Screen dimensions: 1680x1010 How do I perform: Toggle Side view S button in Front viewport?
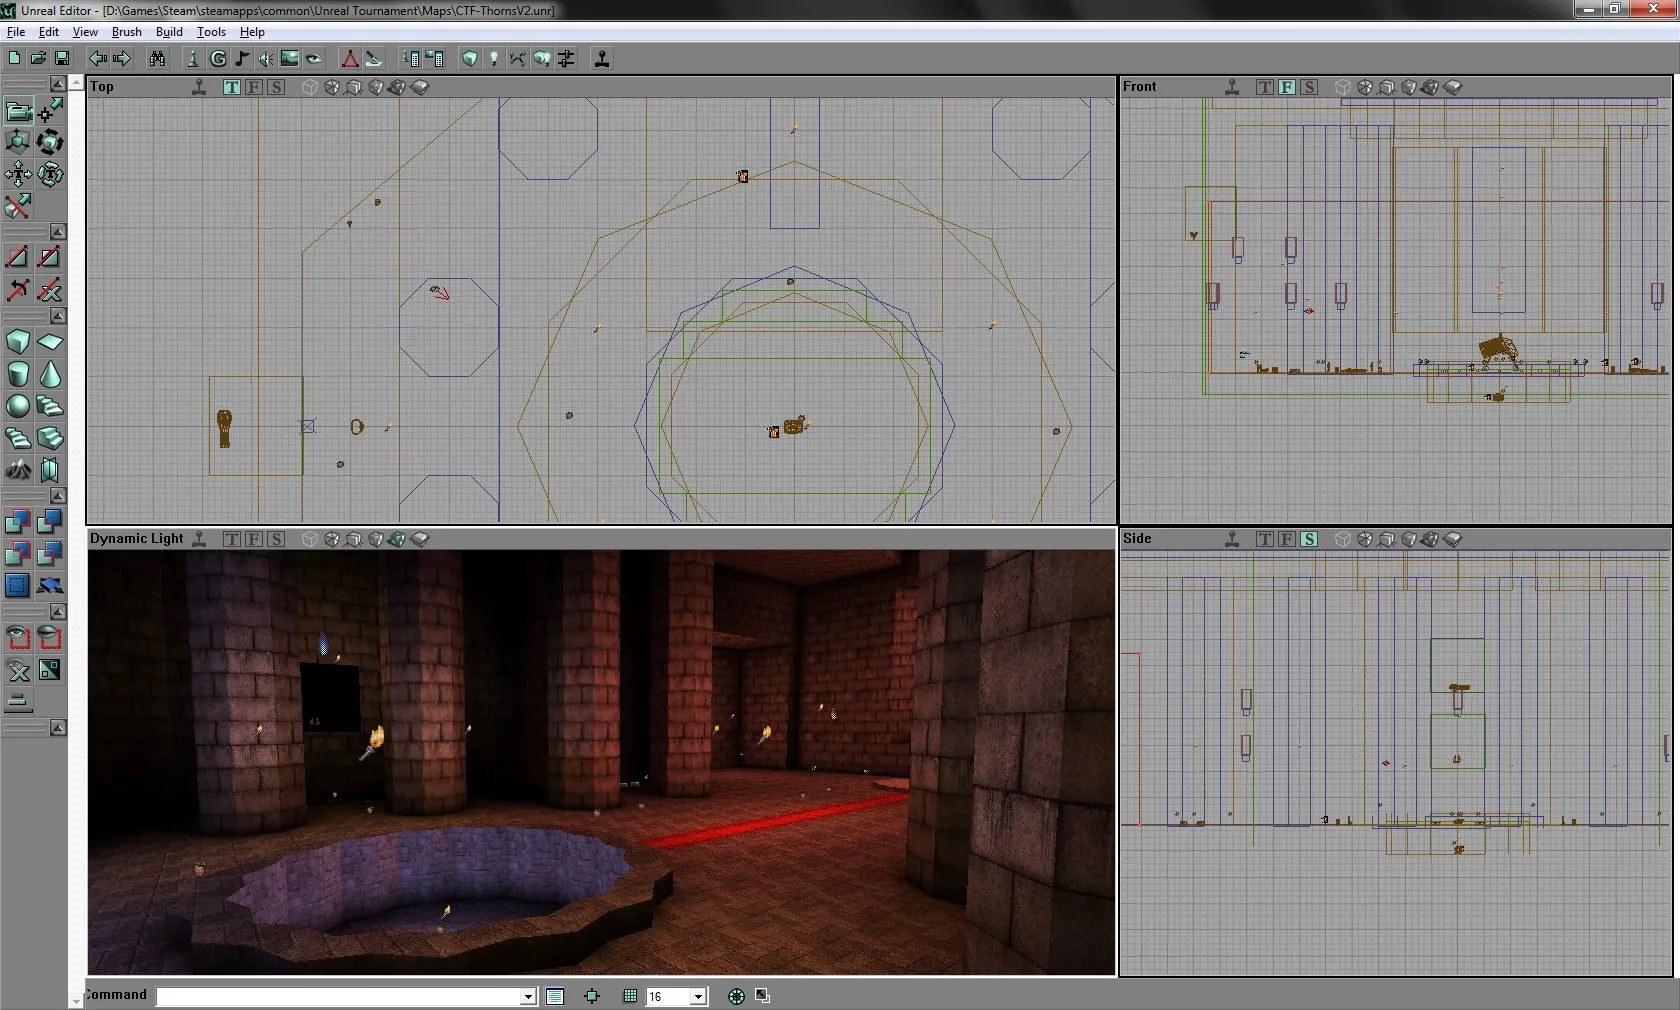(1309, 87)
